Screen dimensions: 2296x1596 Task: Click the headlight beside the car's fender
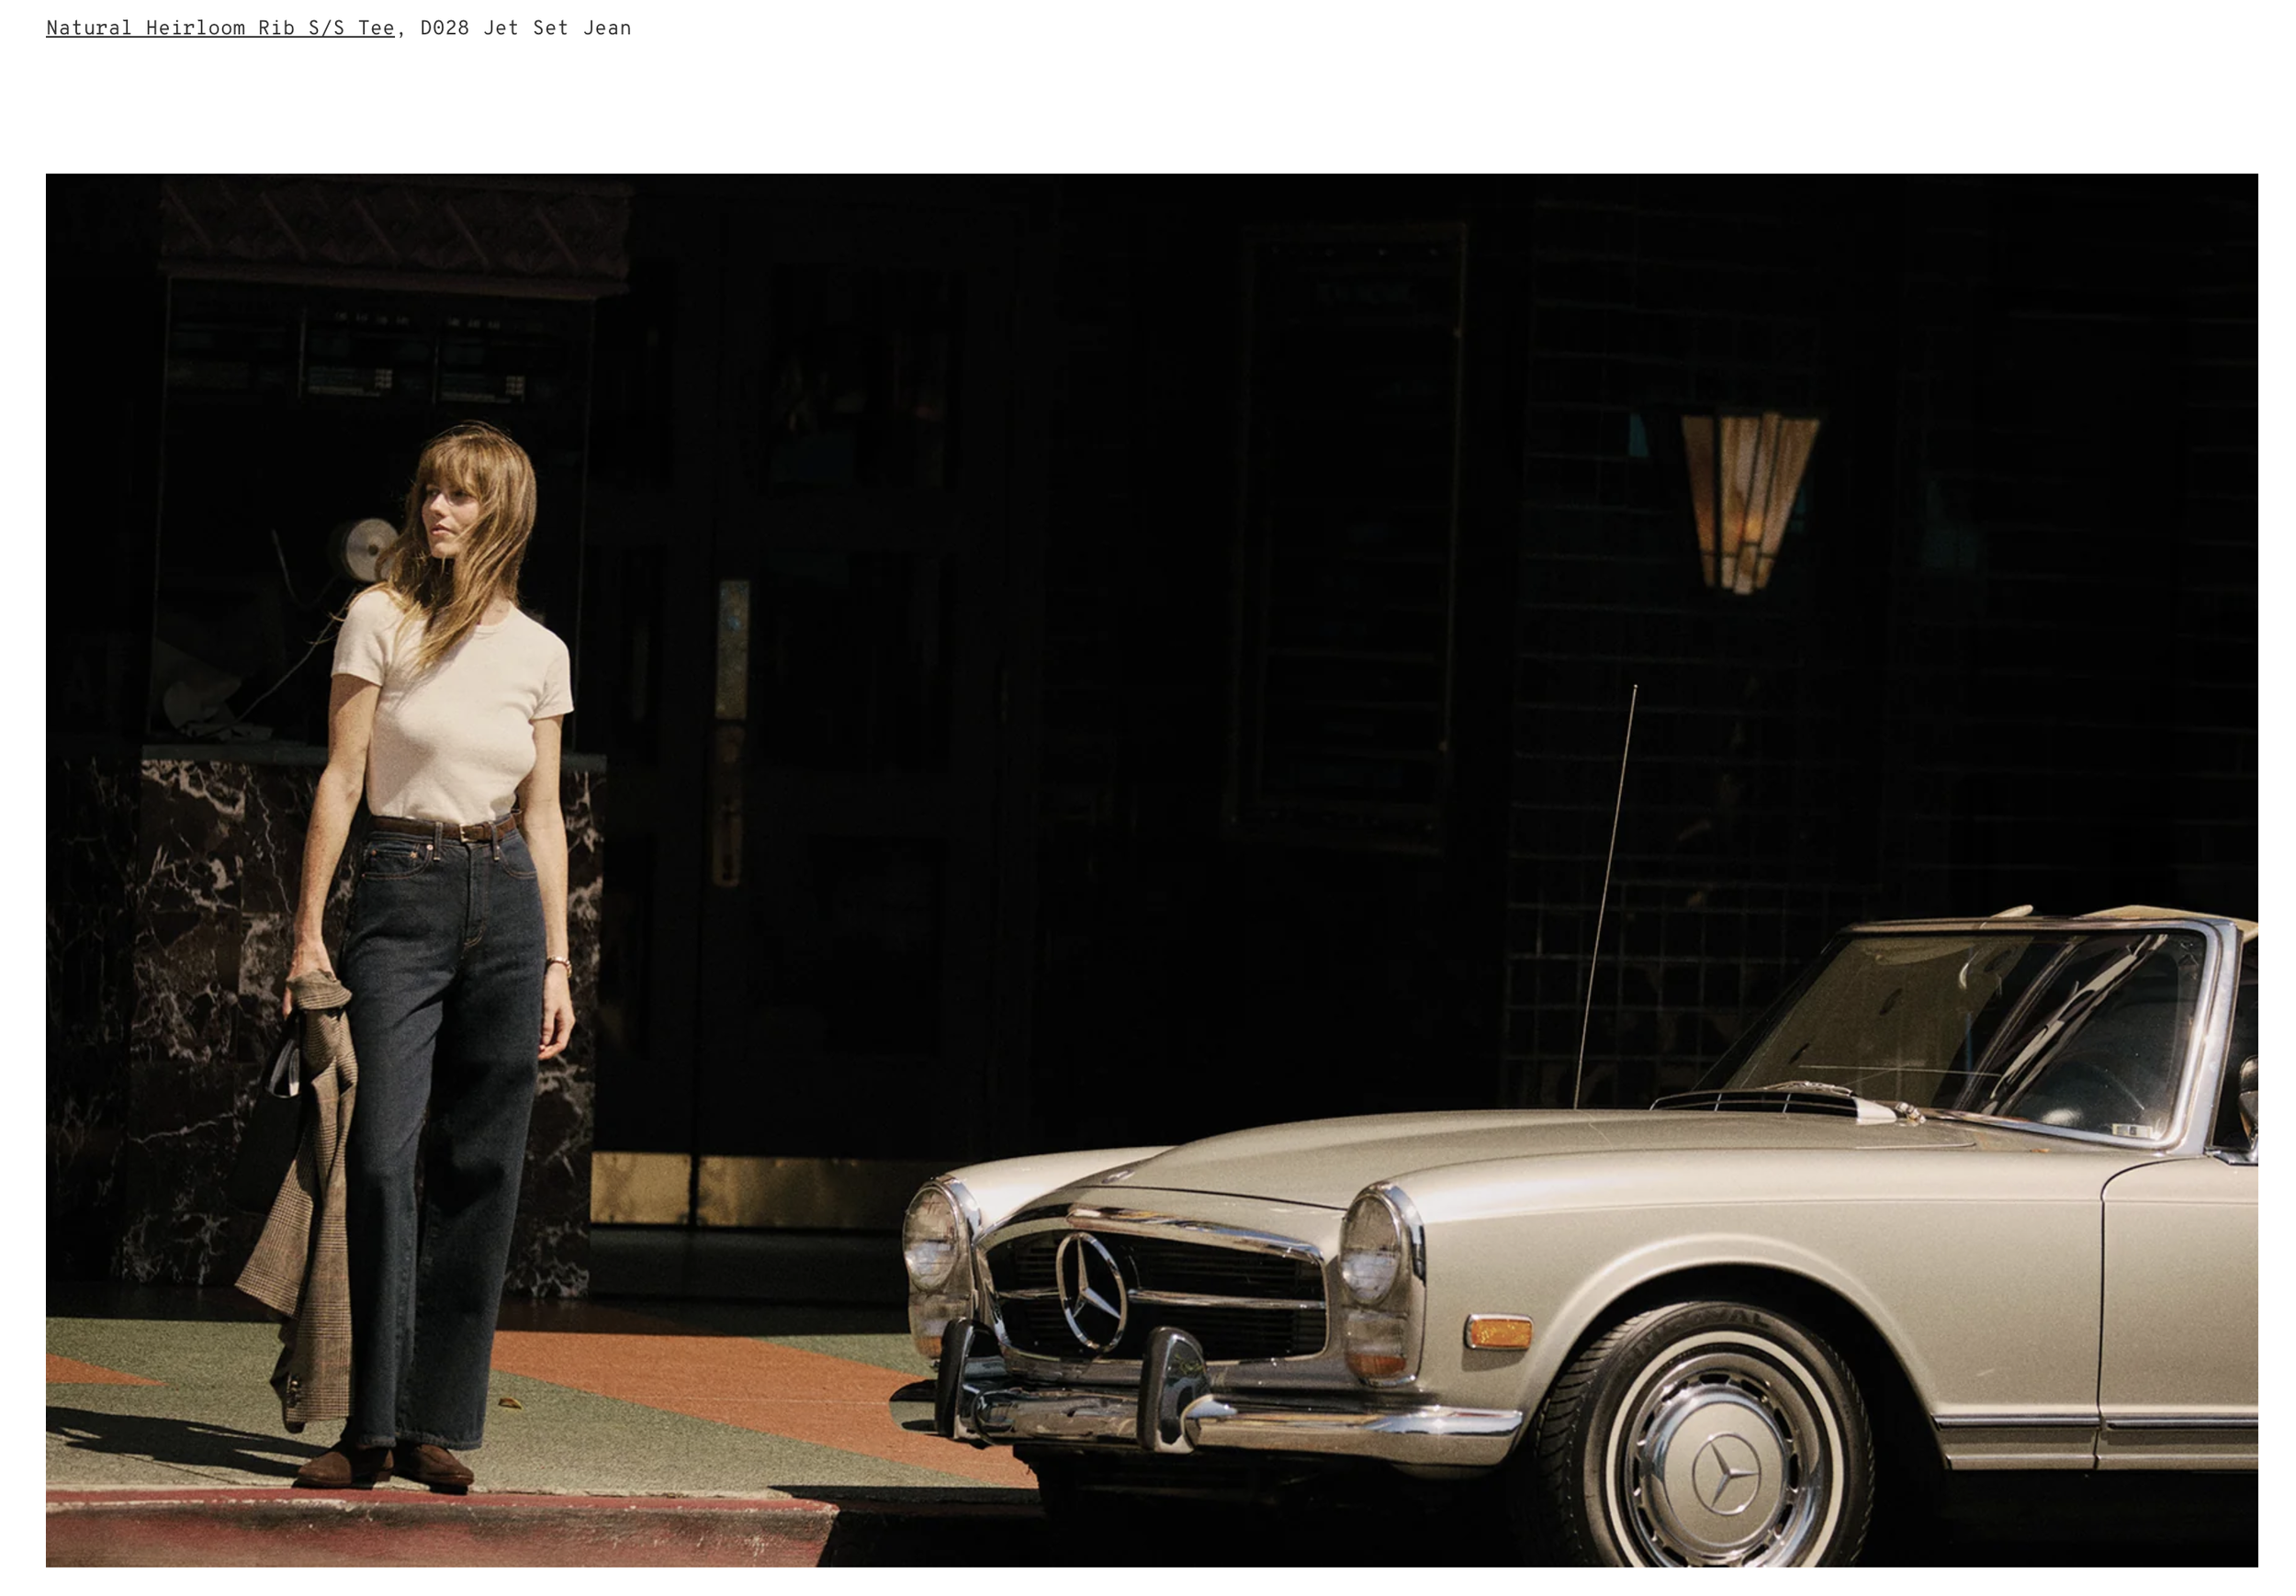[x=1372, y=1250]
